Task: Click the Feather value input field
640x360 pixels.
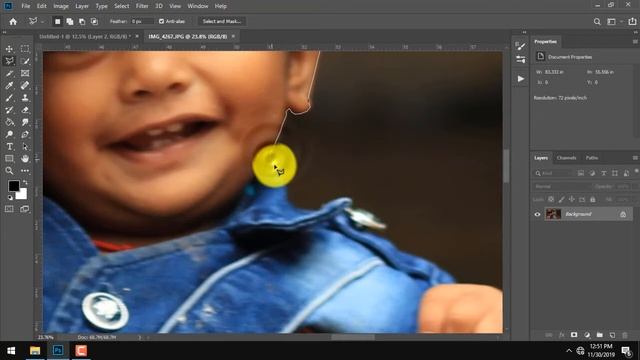Action: pos(142,21)
